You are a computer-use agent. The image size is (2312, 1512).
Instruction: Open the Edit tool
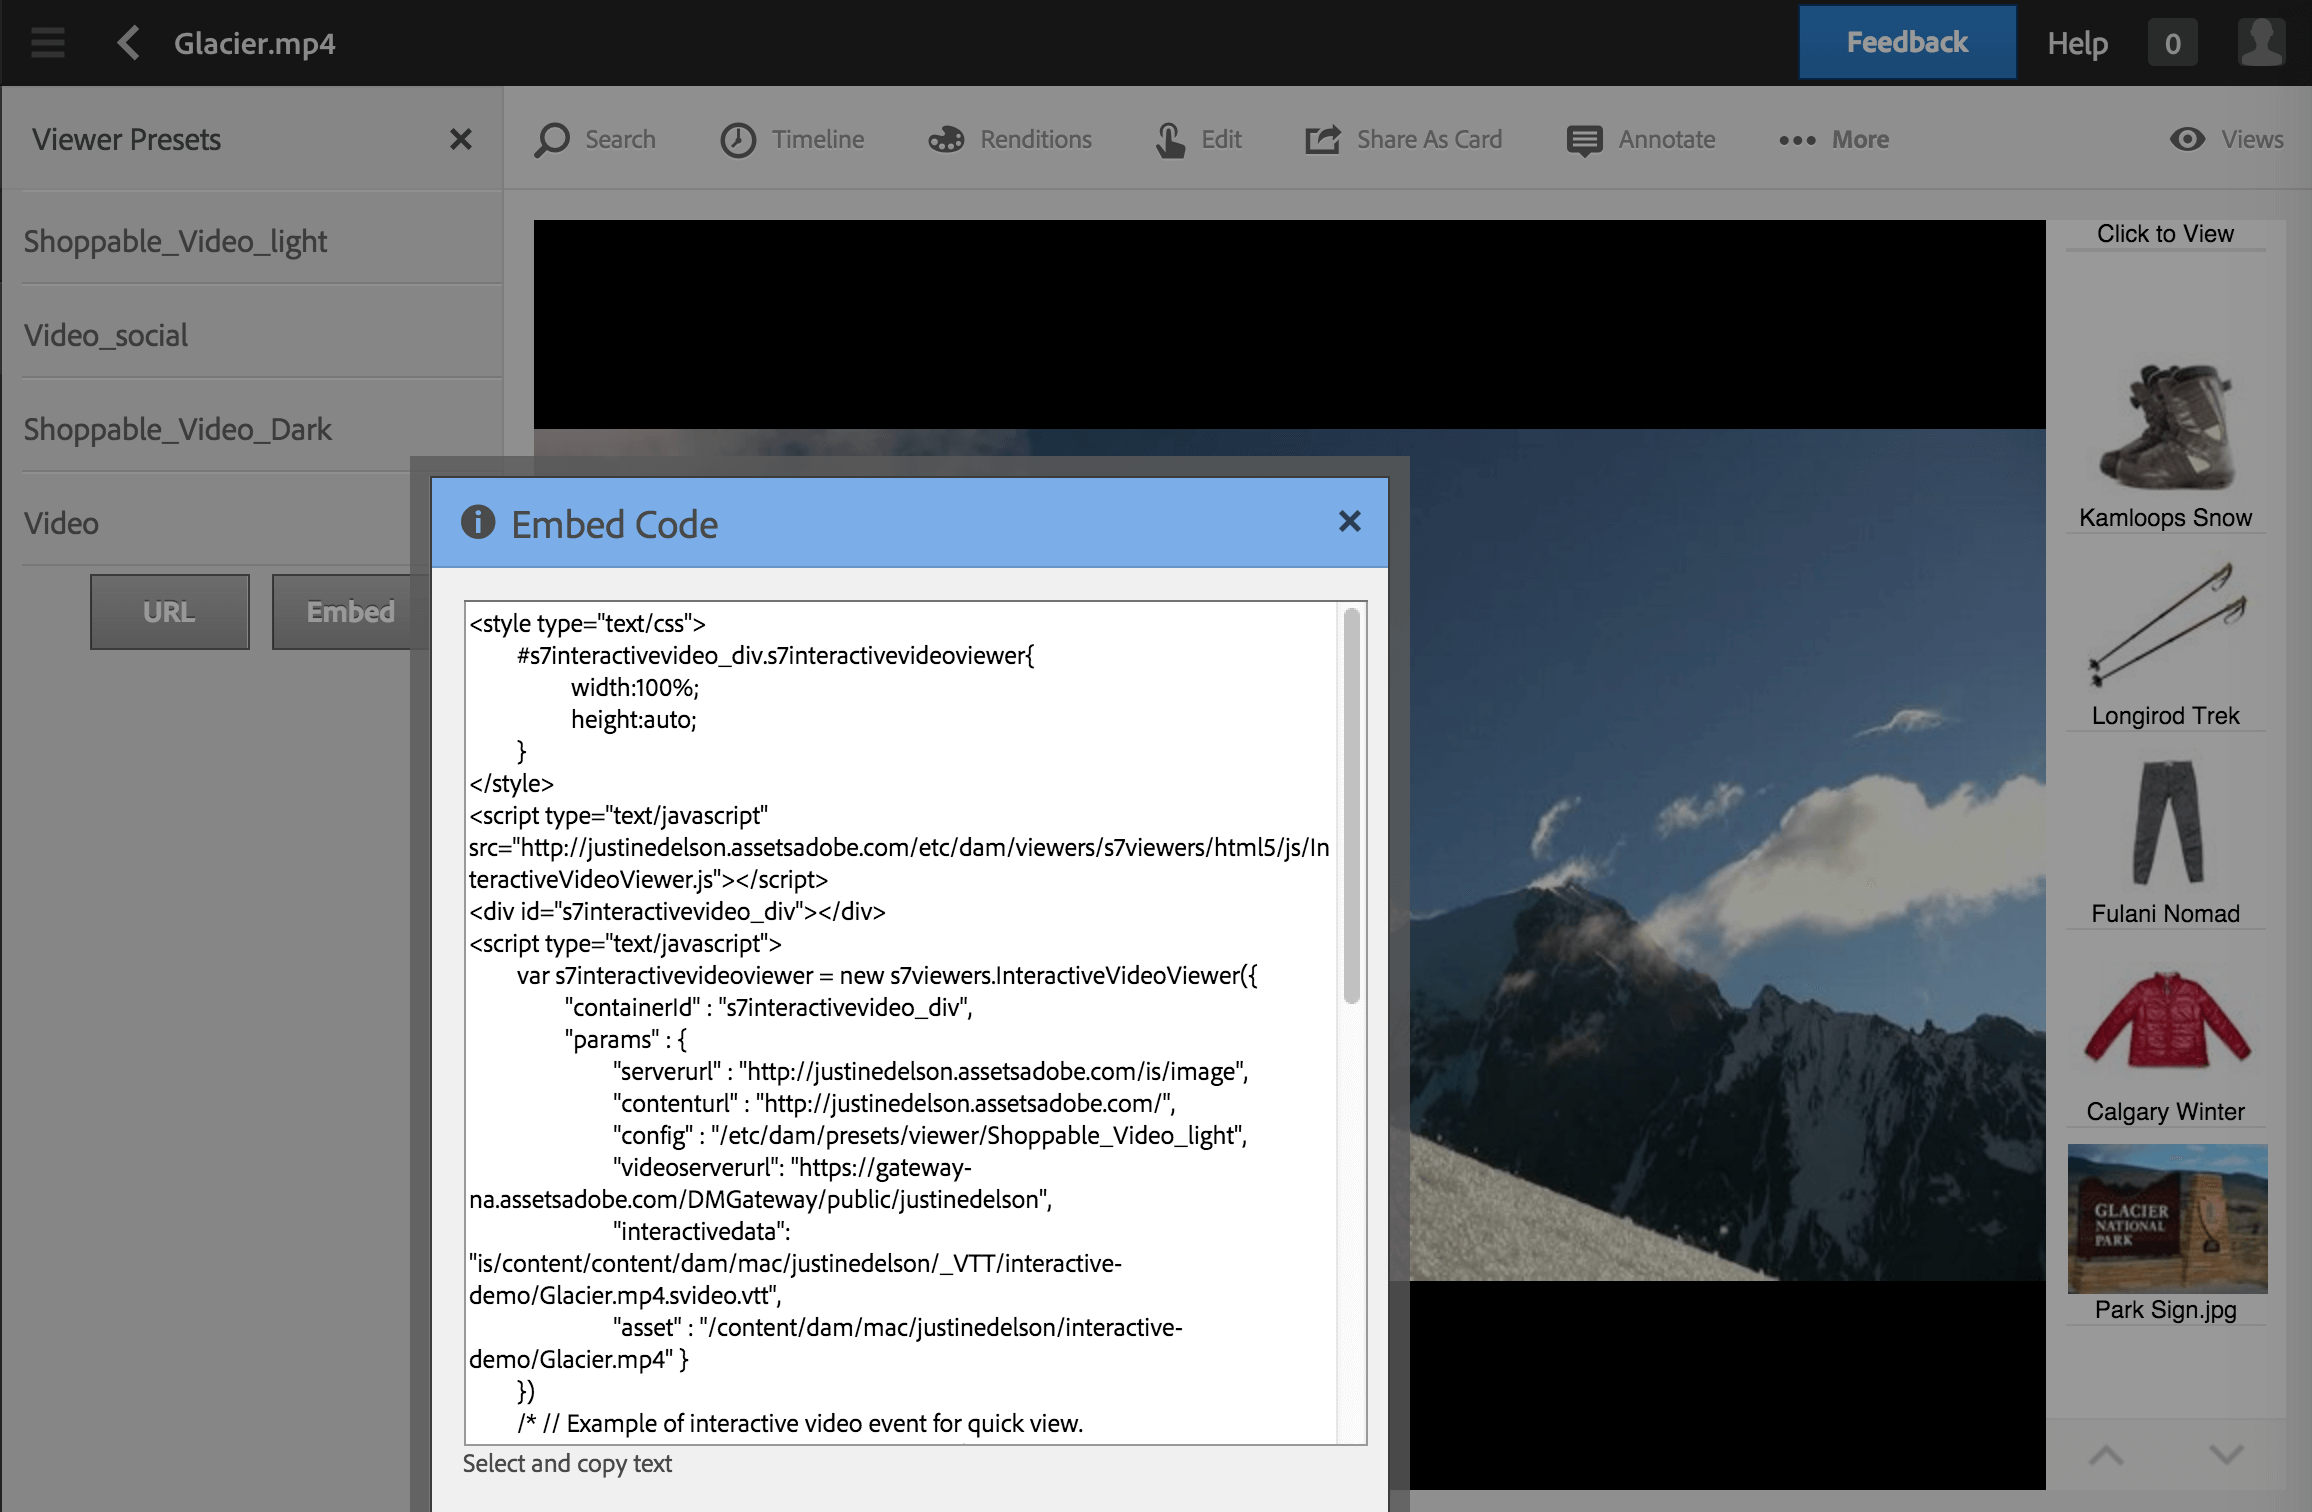pyautogui.click(x=1198, y=139)
